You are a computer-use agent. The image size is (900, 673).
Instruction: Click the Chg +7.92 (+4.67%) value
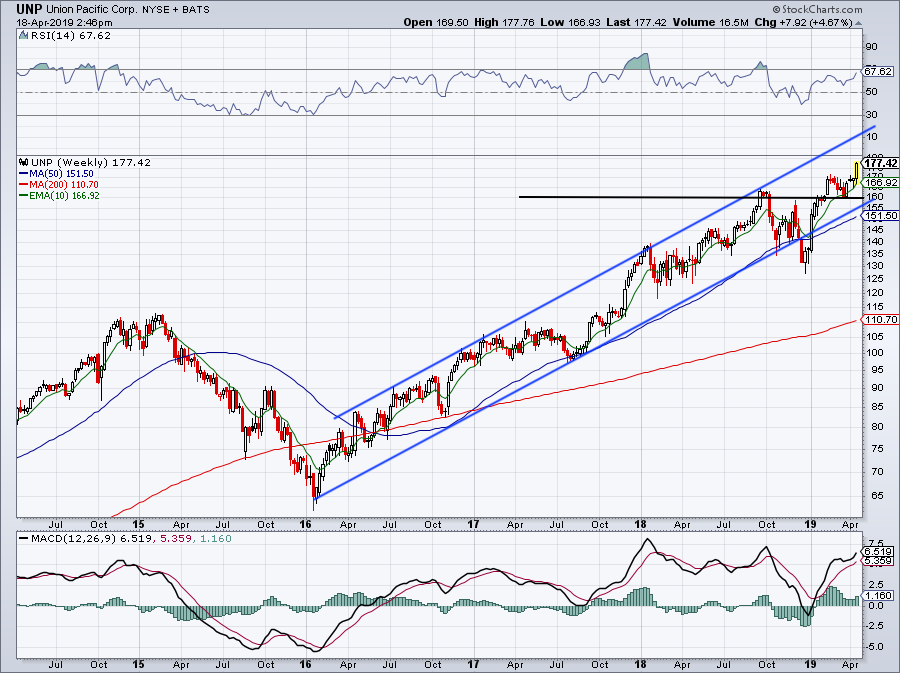pyautogui.click(x=803, y=22)
